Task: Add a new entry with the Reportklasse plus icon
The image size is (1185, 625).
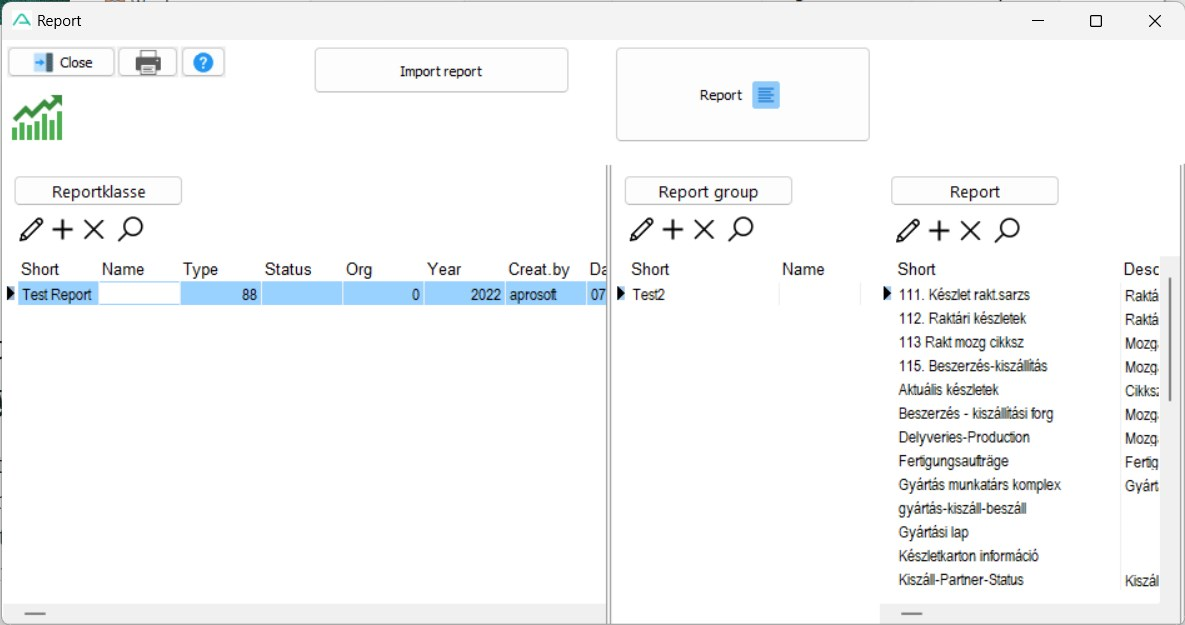Action: click(x=63, y=230)
